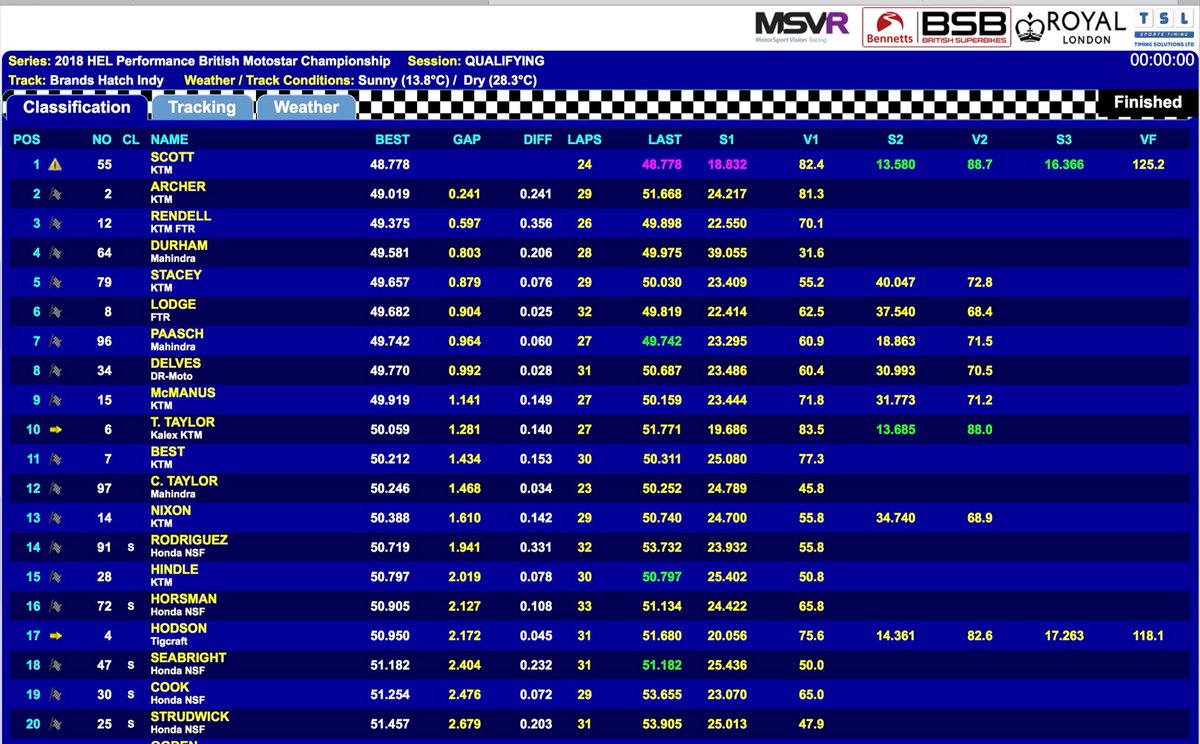1200x744 pixels.
Task: Select rider name DURHAM
Action: 179,246
